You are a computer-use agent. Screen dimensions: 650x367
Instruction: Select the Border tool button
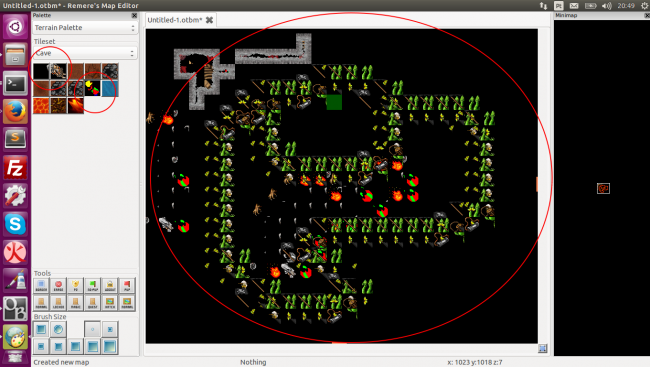41,285
